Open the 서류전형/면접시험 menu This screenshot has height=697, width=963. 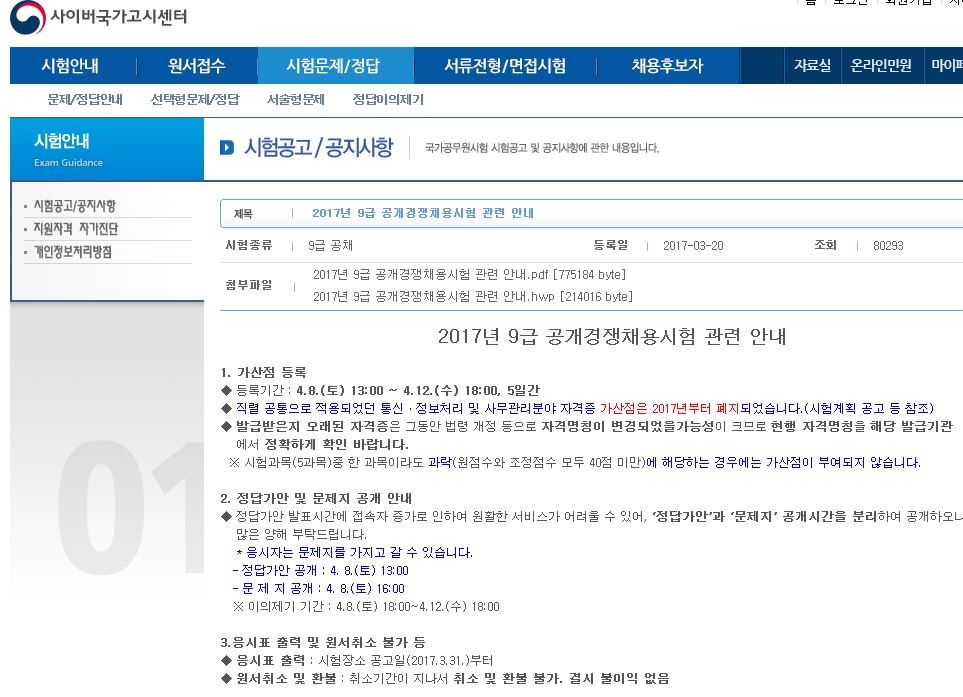click(505, 65)
